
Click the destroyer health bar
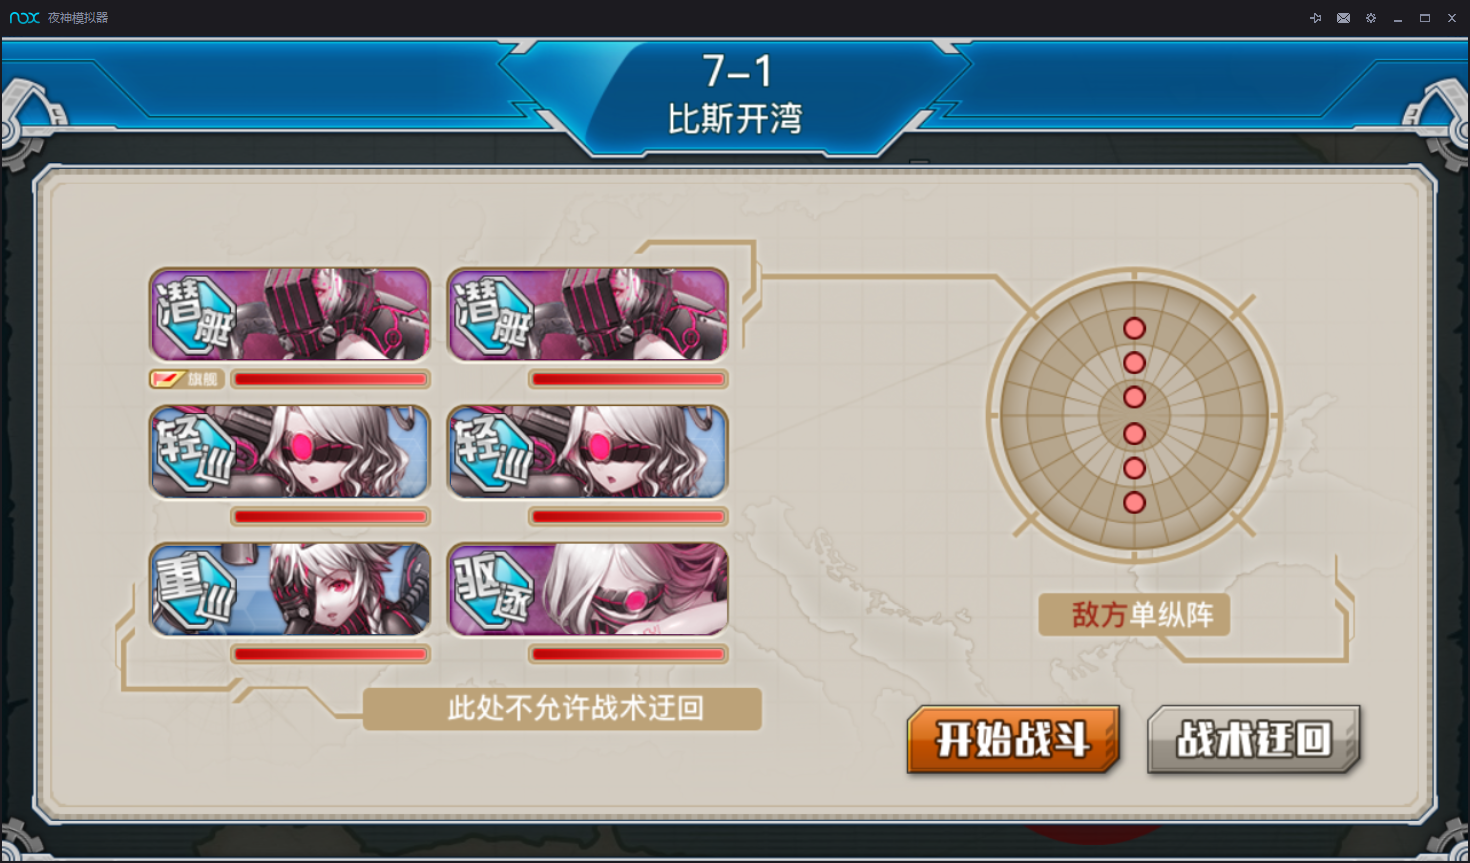coord(628,654)
